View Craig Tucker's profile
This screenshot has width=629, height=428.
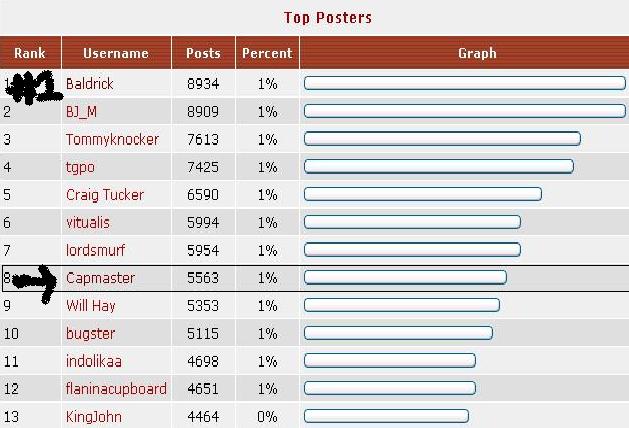pyautogui.click(x=105, y=195)
